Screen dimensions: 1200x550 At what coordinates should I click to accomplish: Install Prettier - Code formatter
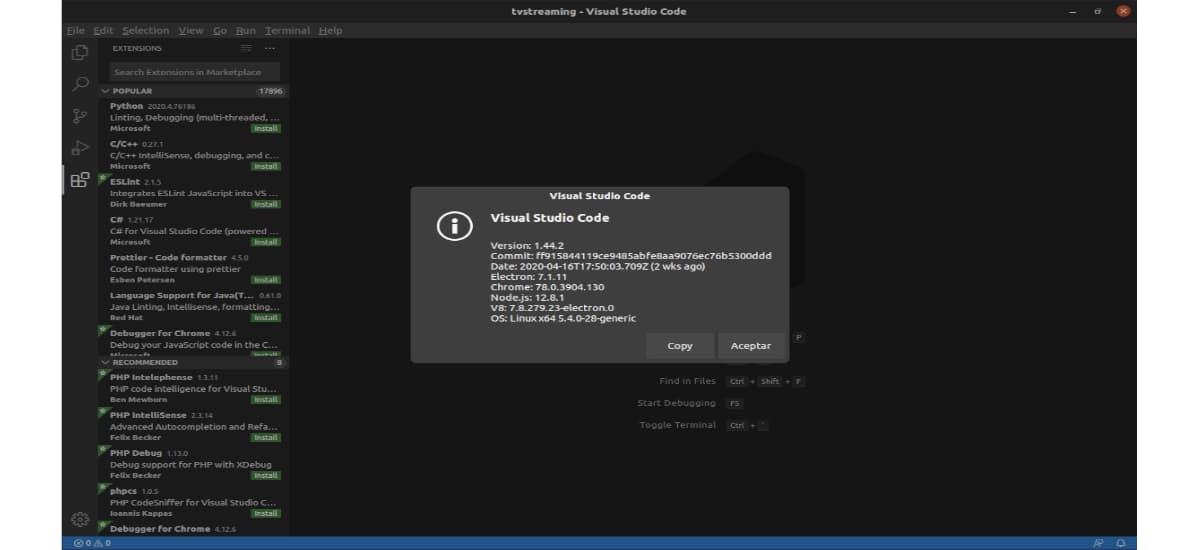tap(266, 280)
